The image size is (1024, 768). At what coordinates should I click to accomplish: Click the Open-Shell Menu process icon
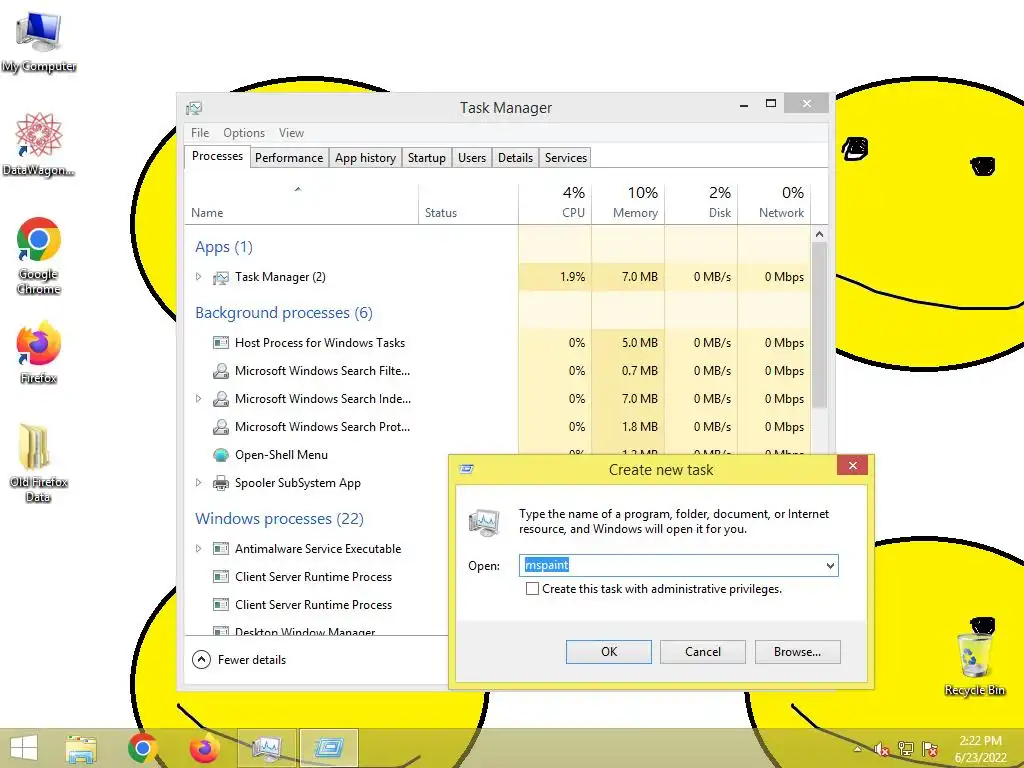coord(221,455)
